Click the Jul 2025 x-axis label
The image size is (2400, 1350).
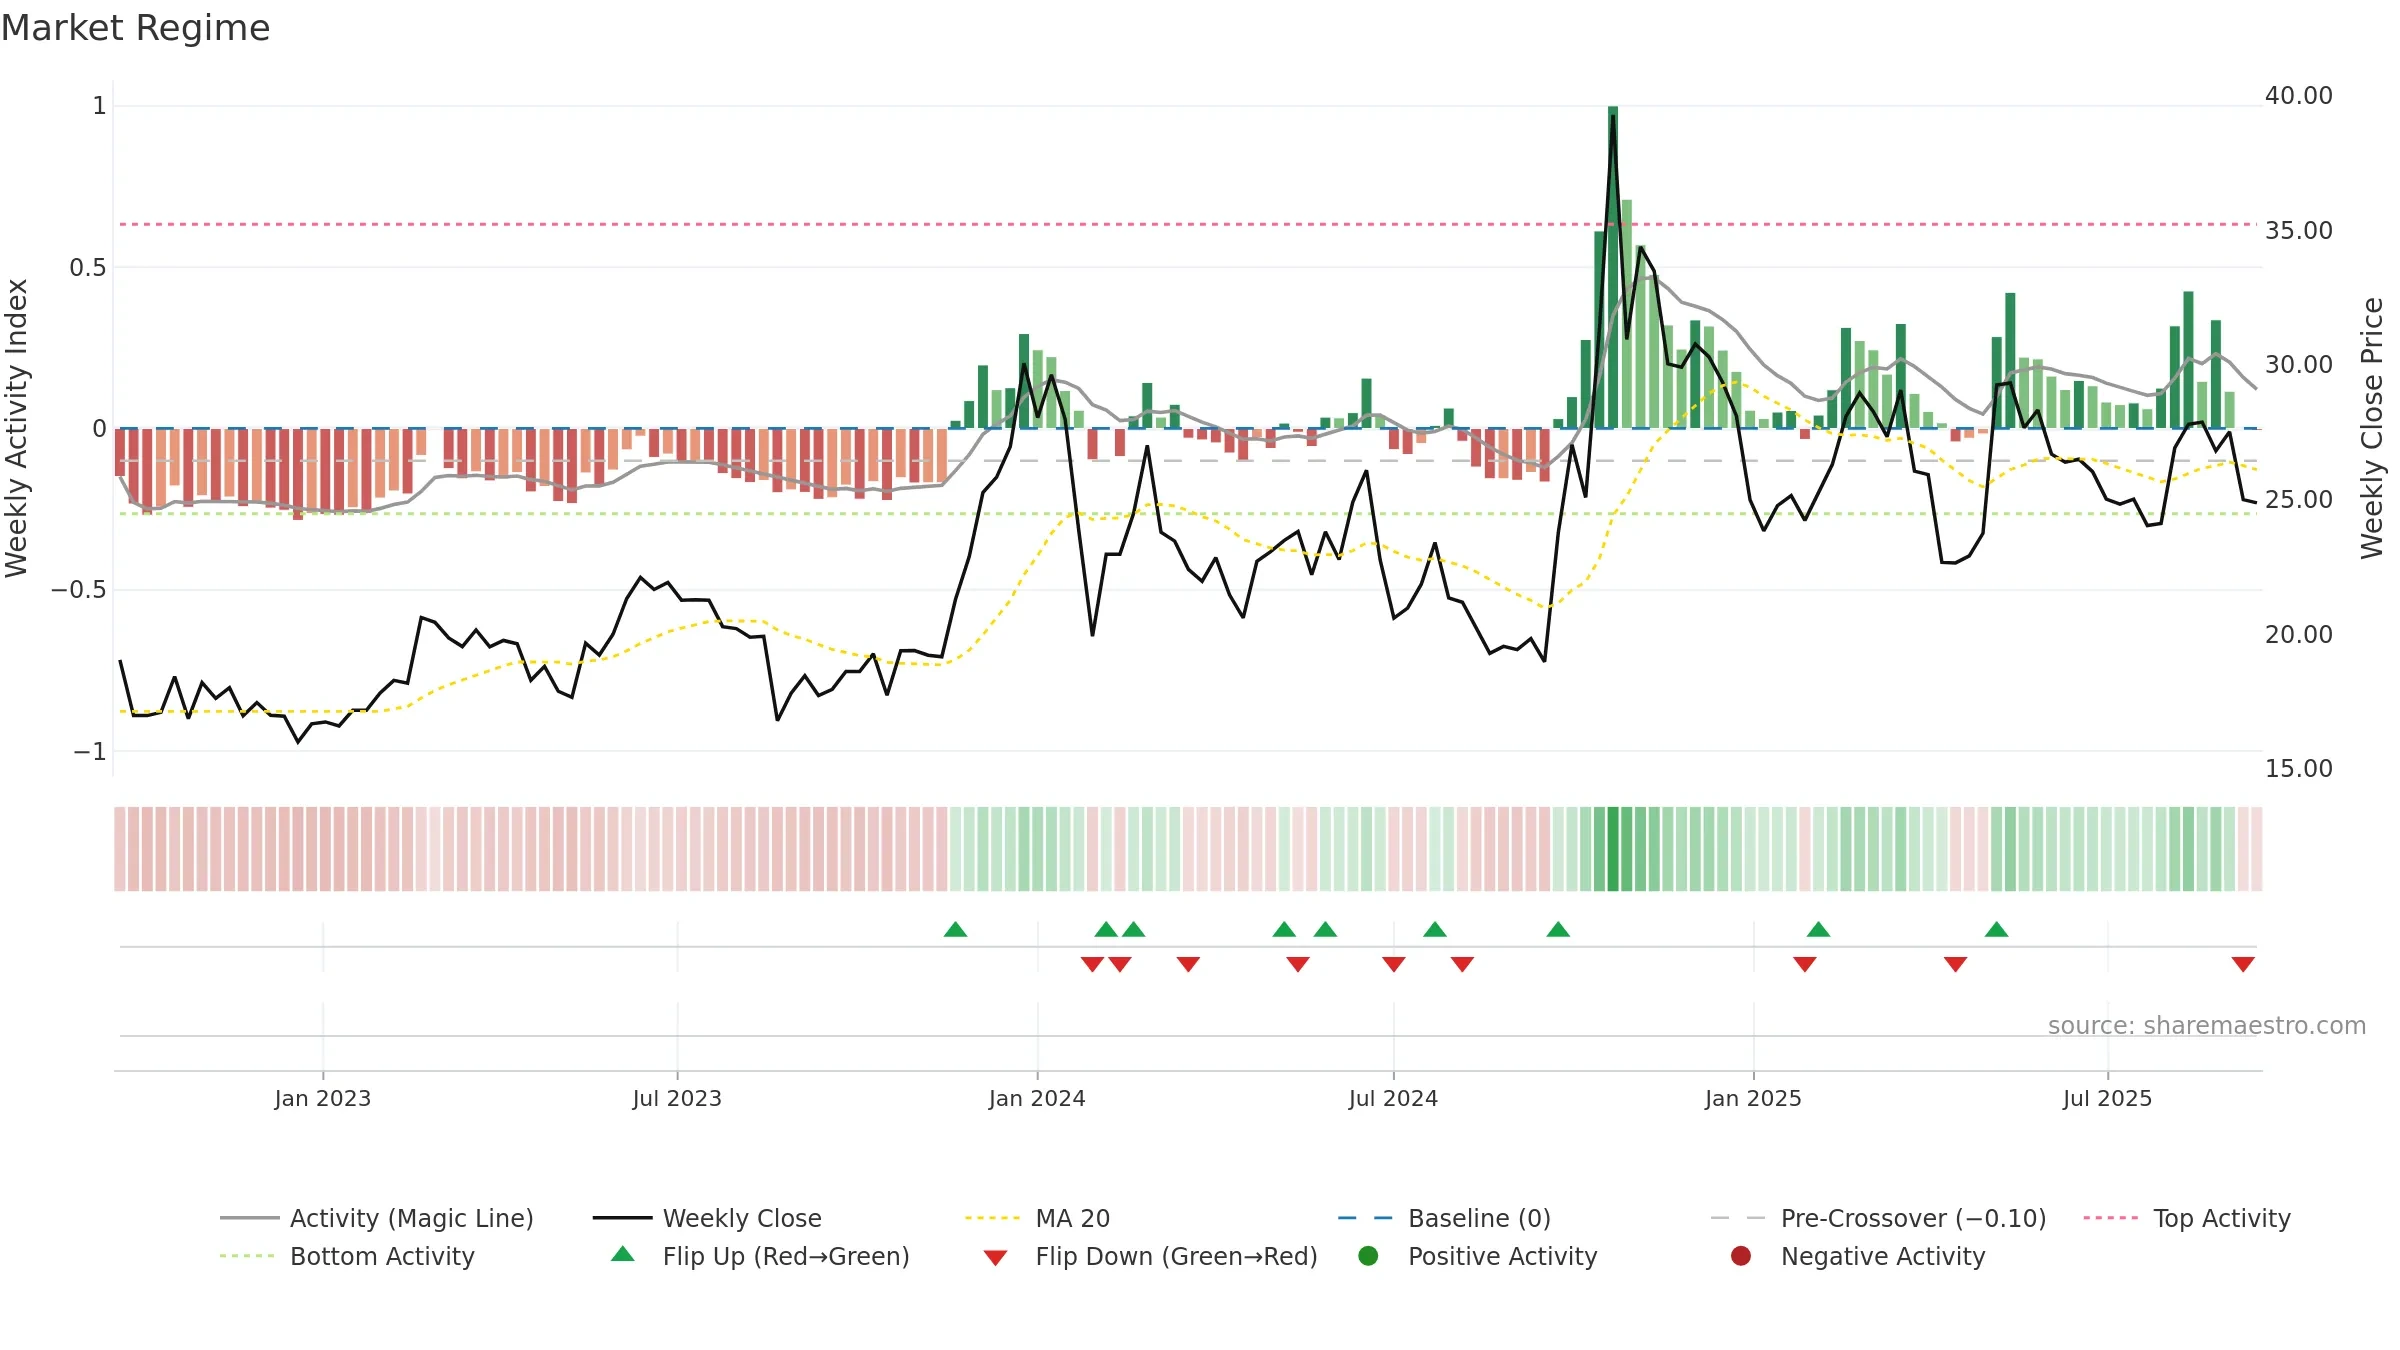(x=2107, y=1098)
